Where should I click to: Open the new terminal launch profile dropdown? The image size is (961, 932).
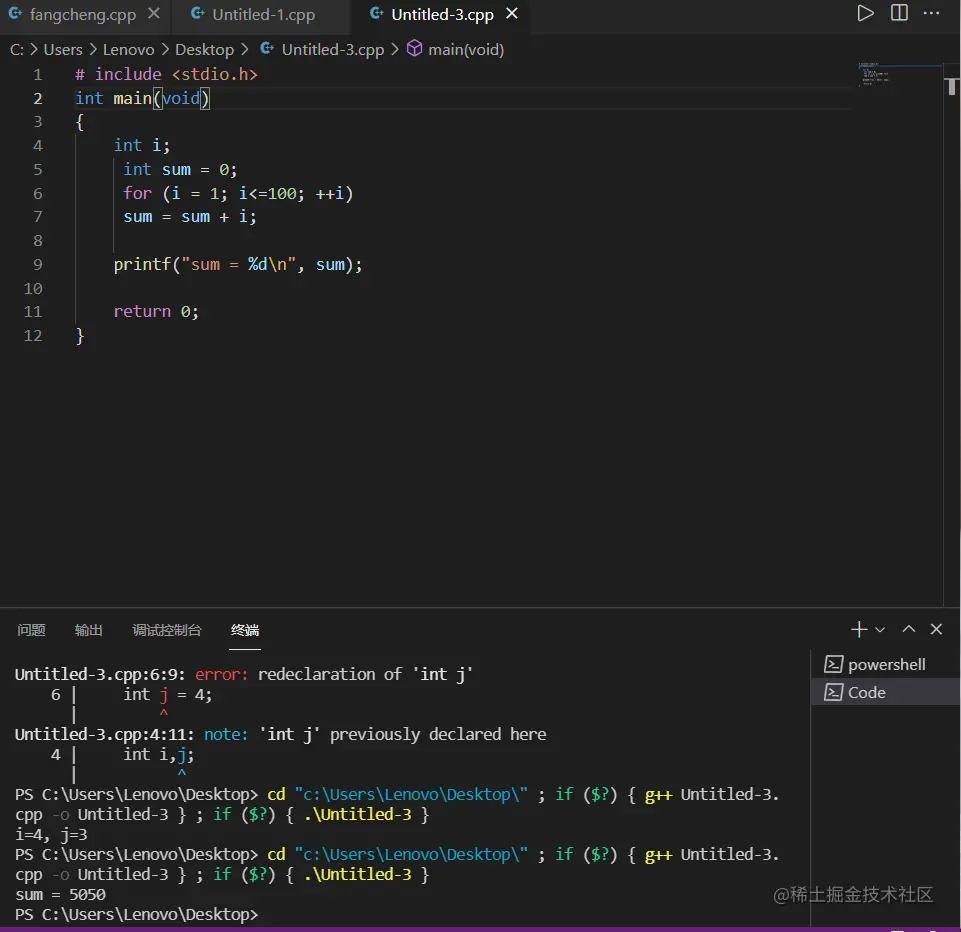tap(880, 629)
